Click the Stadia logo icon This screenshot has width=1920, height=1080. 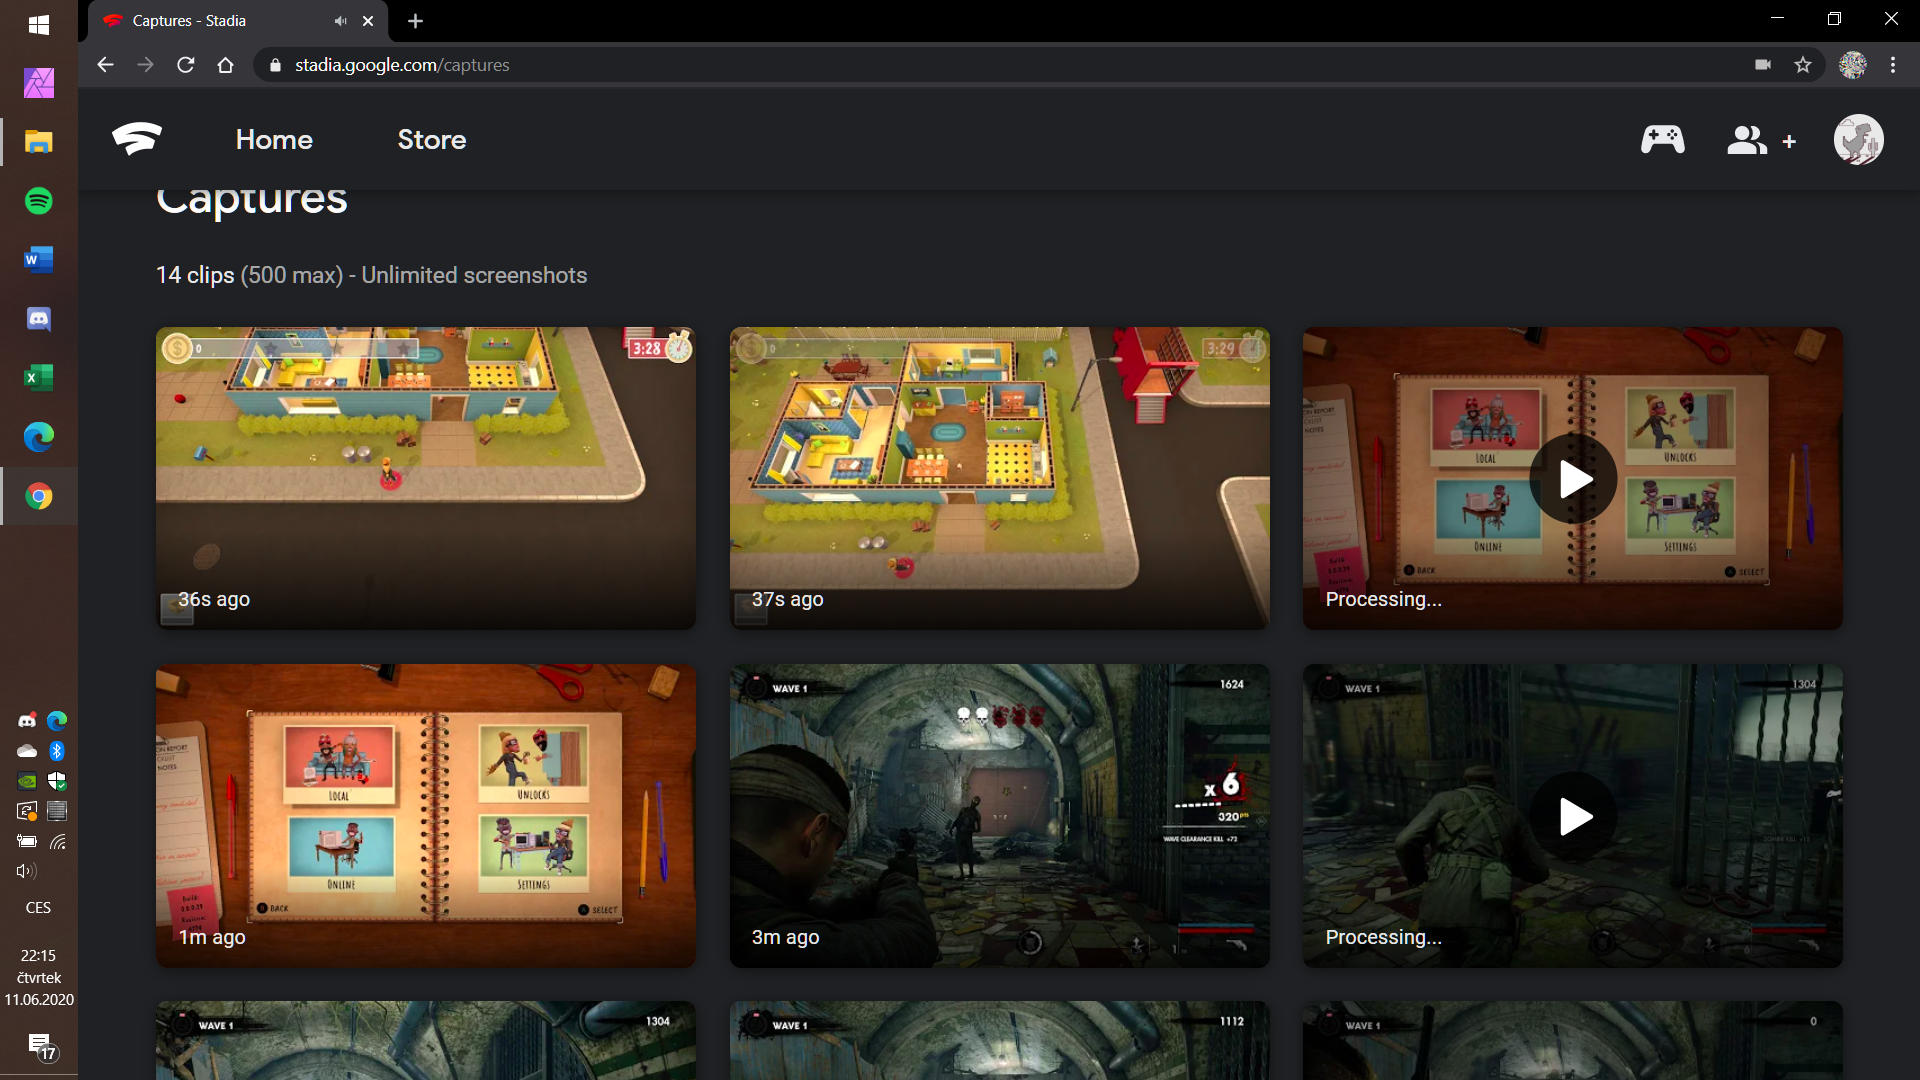pos(137,139)
